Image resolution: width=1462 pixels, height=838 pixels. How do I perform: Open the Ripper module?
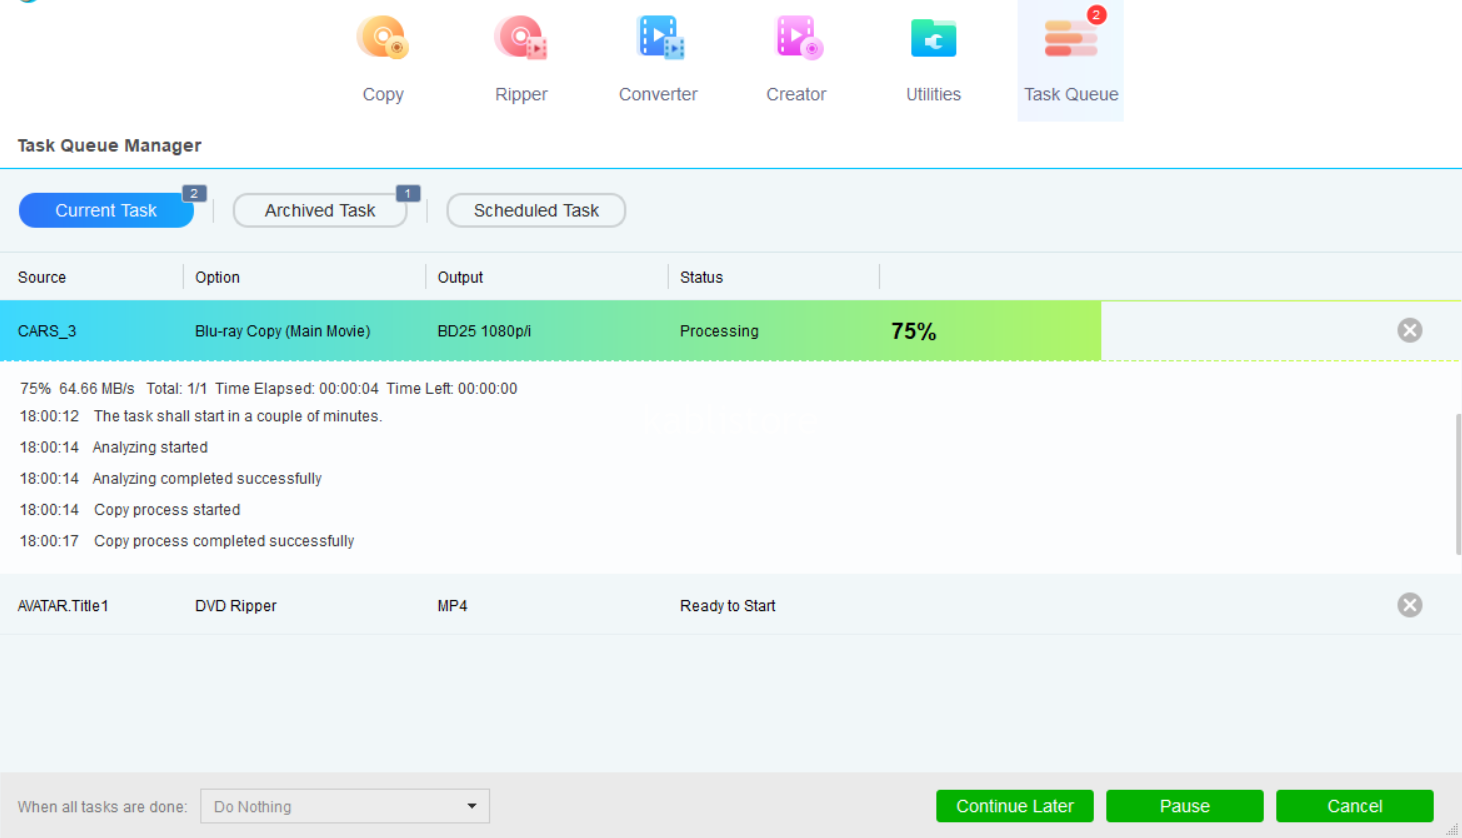(521, 60)
